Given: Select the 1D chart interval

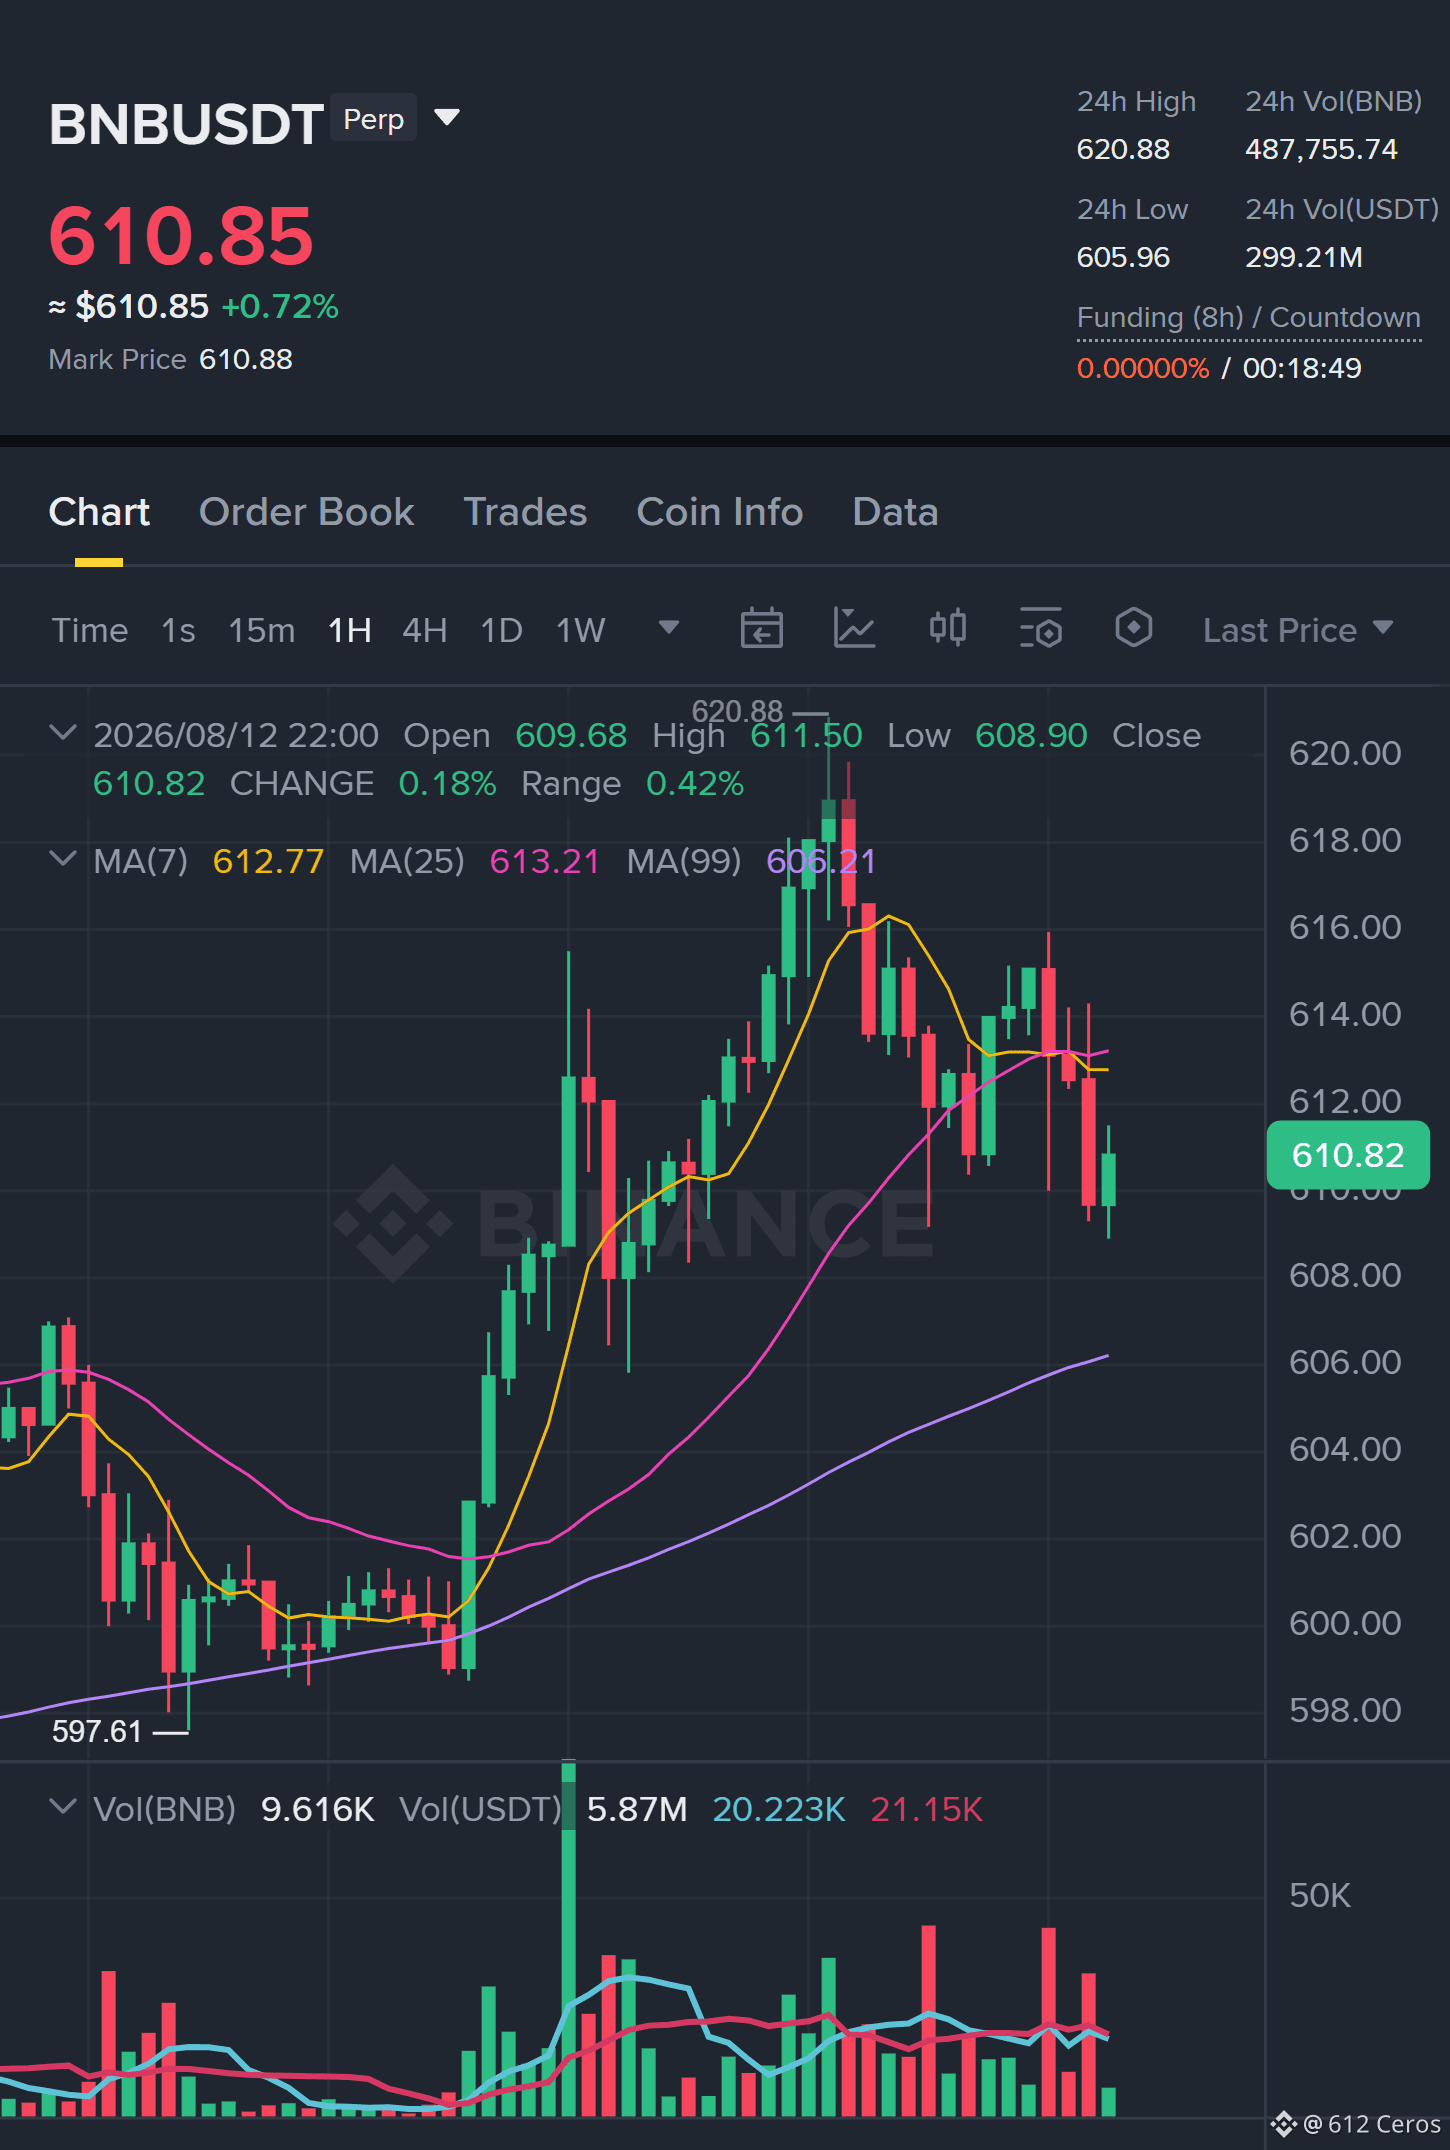Looking at the screenshot, I should (x=501, y=630).
